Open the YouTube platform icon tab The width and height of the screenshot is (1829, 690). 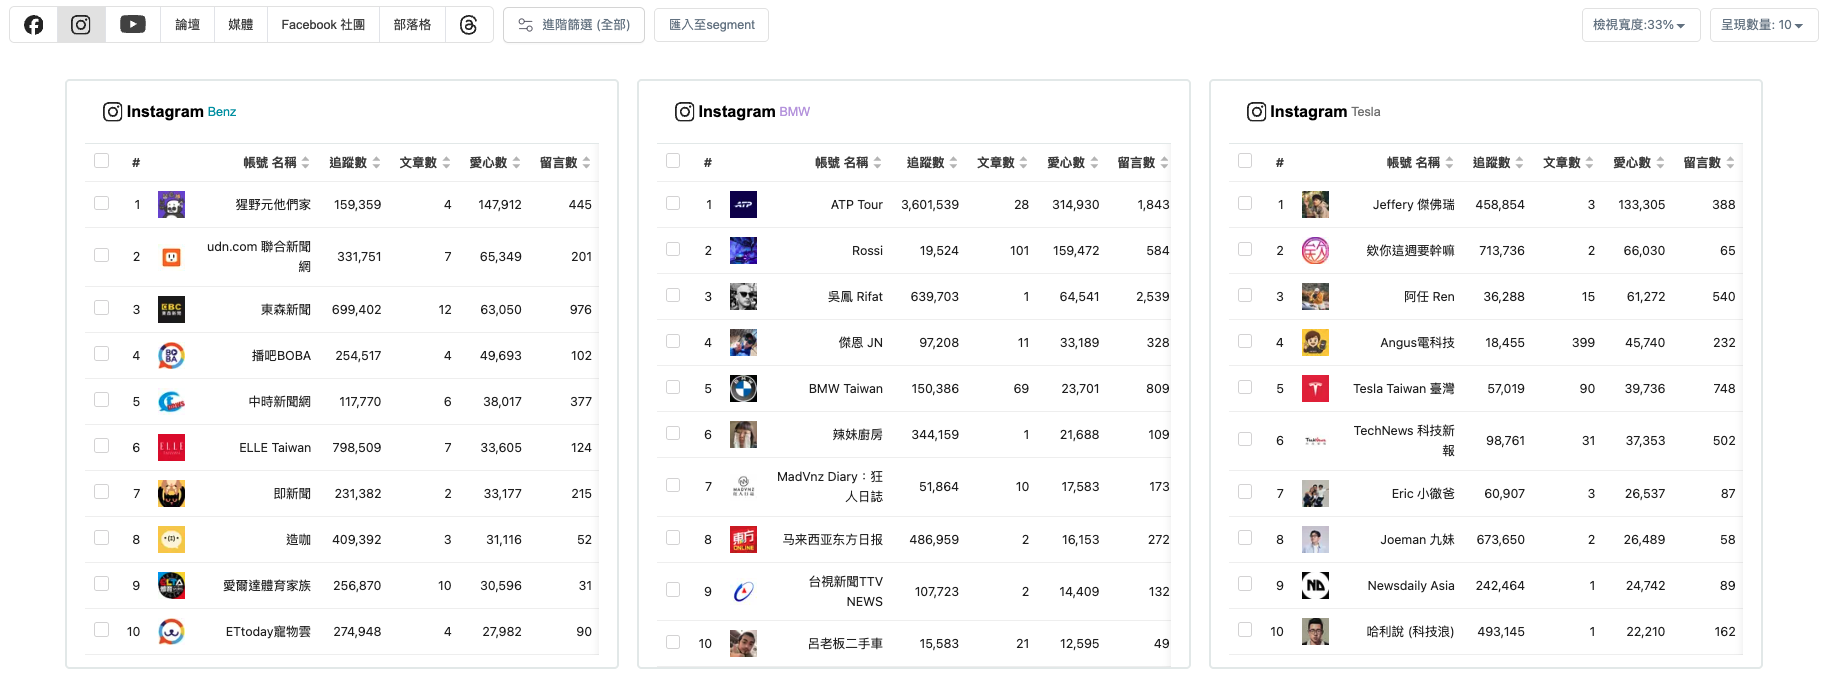click(133, 25)
